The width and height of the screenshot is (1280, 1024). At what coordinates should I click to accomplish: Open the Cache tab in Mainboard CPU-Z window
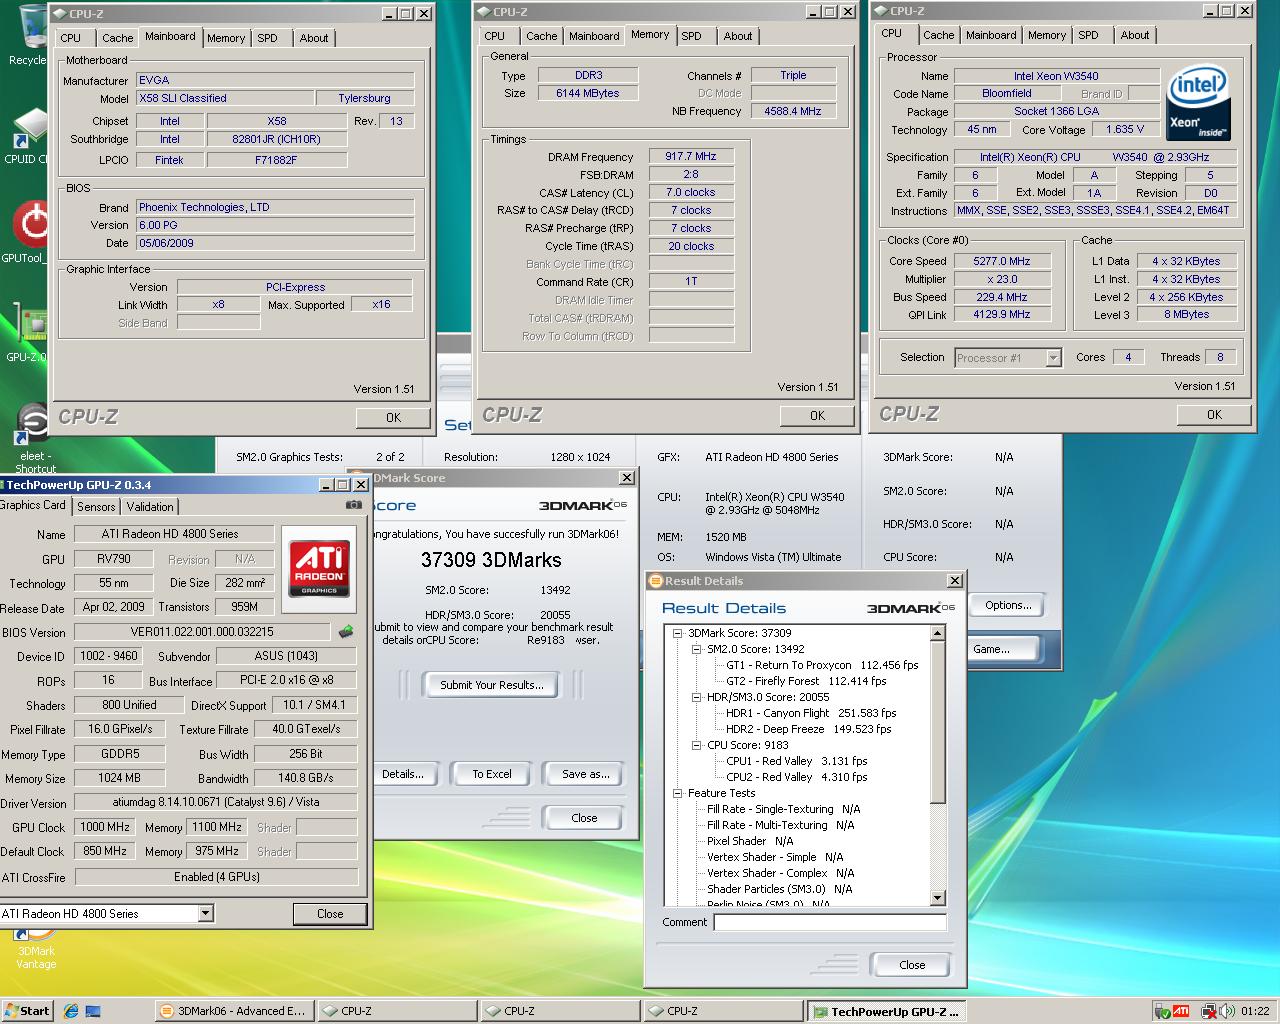point(117,38)
